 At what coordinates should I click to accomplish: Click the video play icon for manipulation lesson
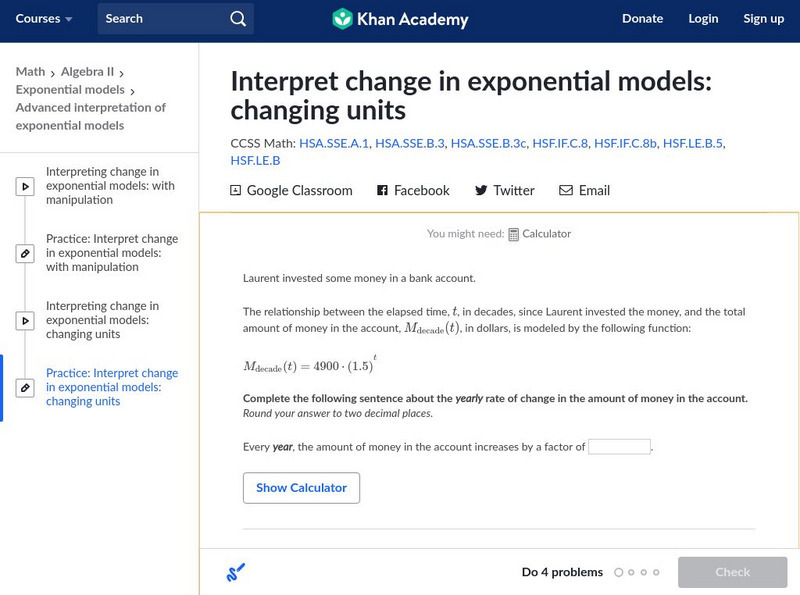(25, 186)
